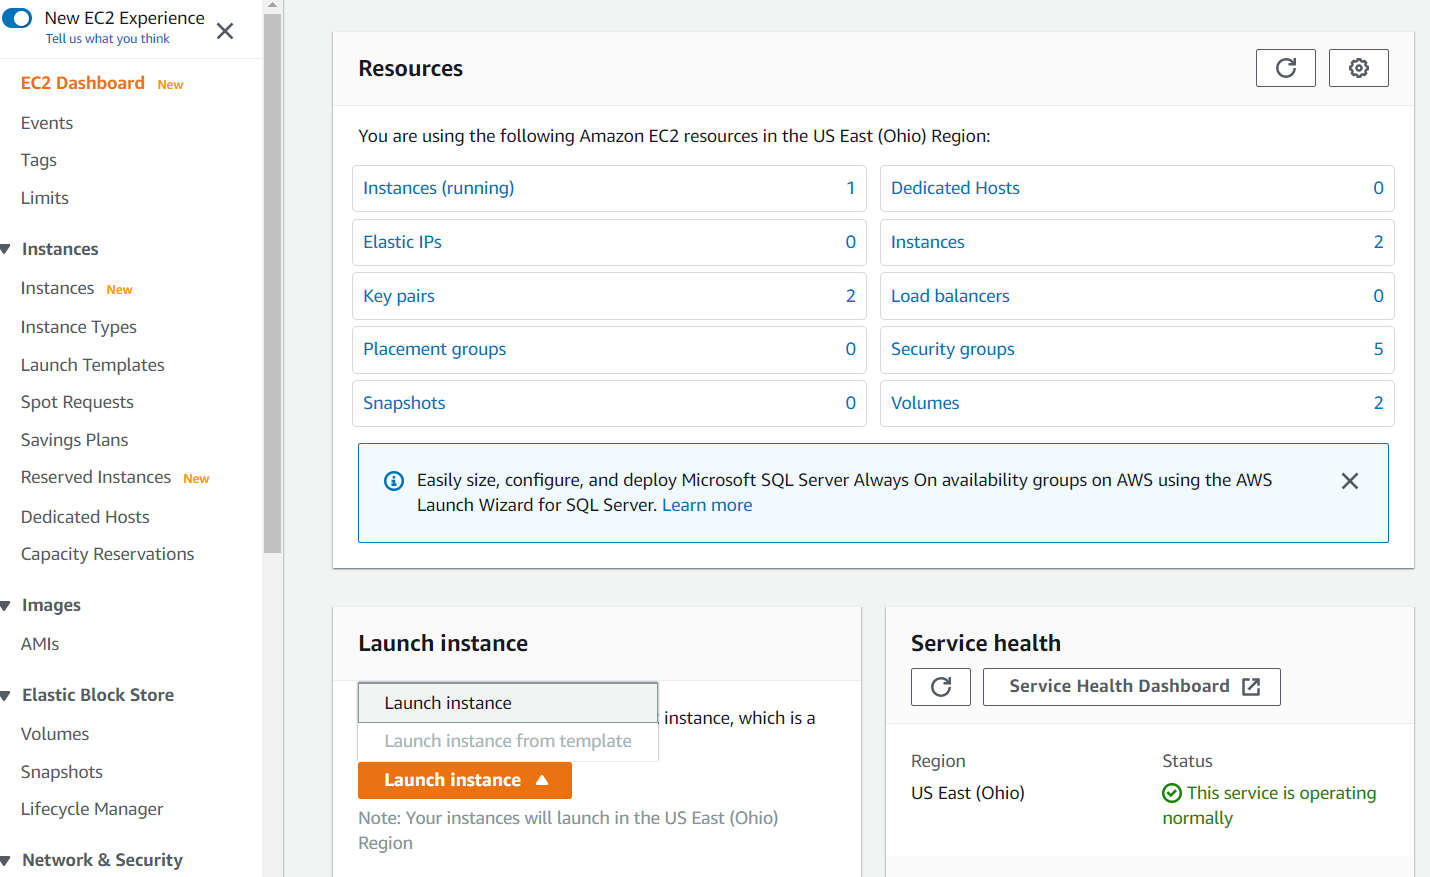Collapse the Images sidebar section
Viewport: 1430px width, 877px height.
point(6,605)
